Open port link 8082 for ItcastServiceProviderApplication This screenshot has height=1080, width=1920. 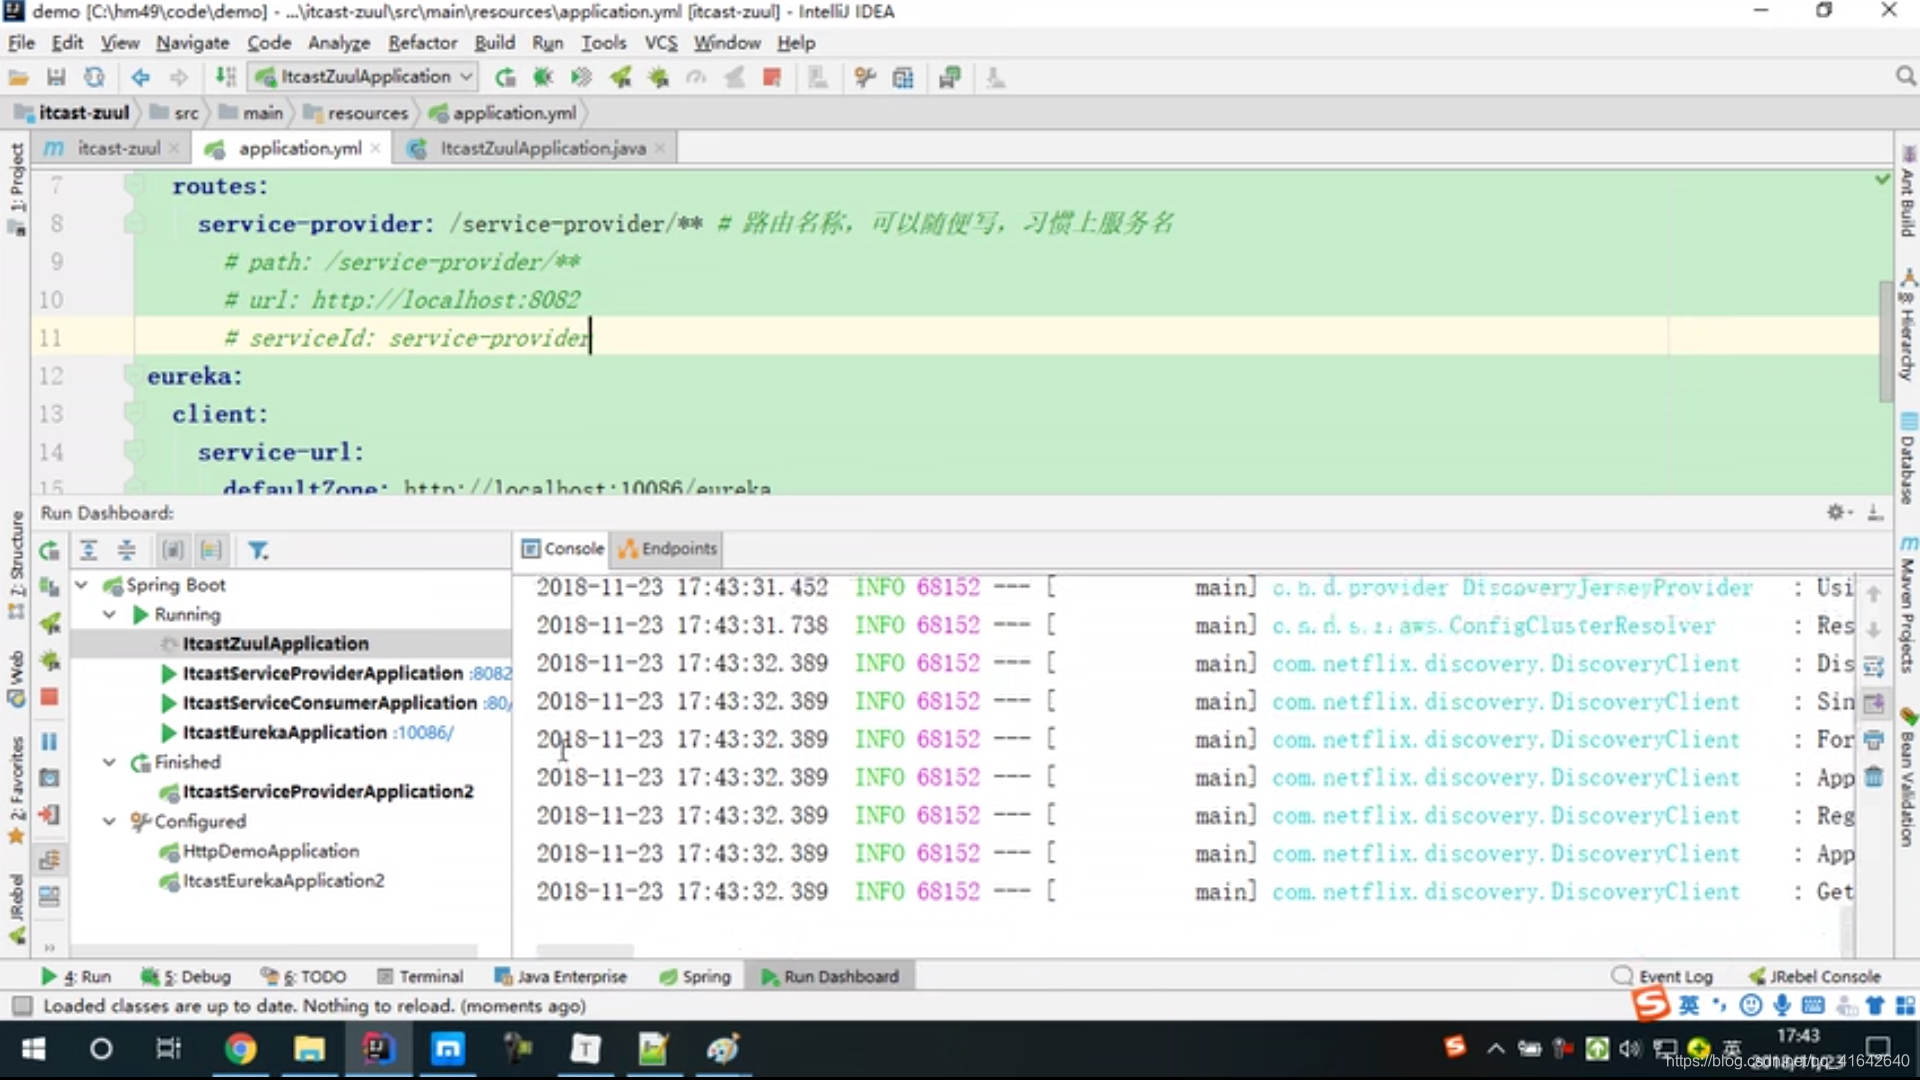tap(491, 674)
